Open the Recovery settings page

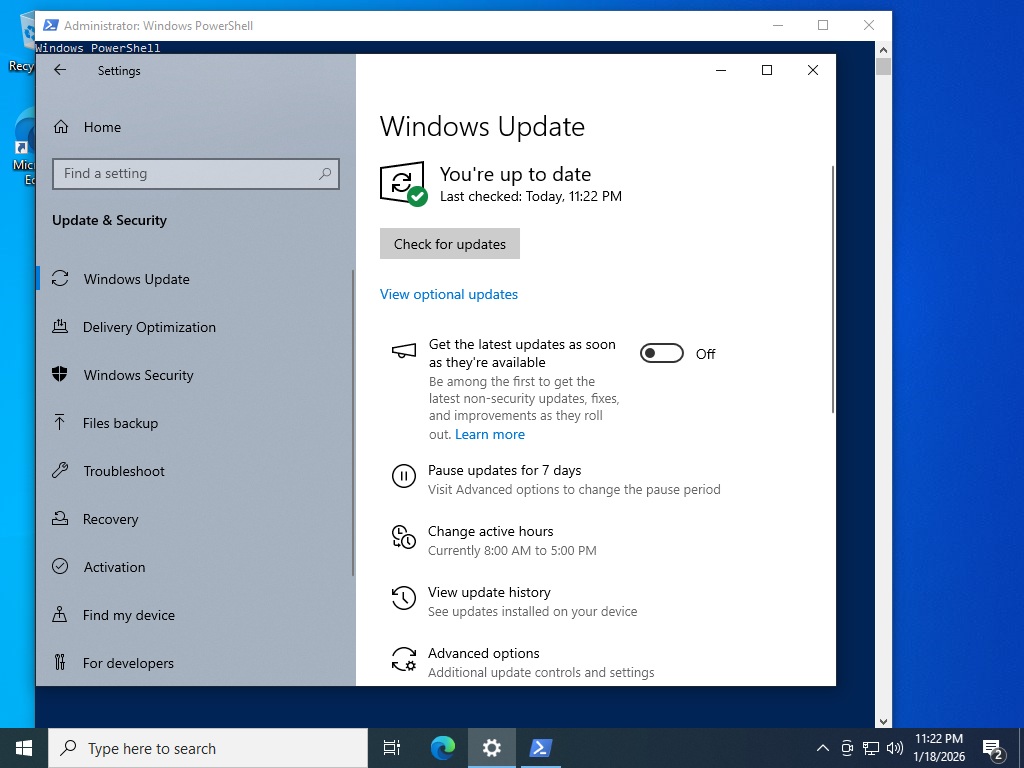pos(110,519)
